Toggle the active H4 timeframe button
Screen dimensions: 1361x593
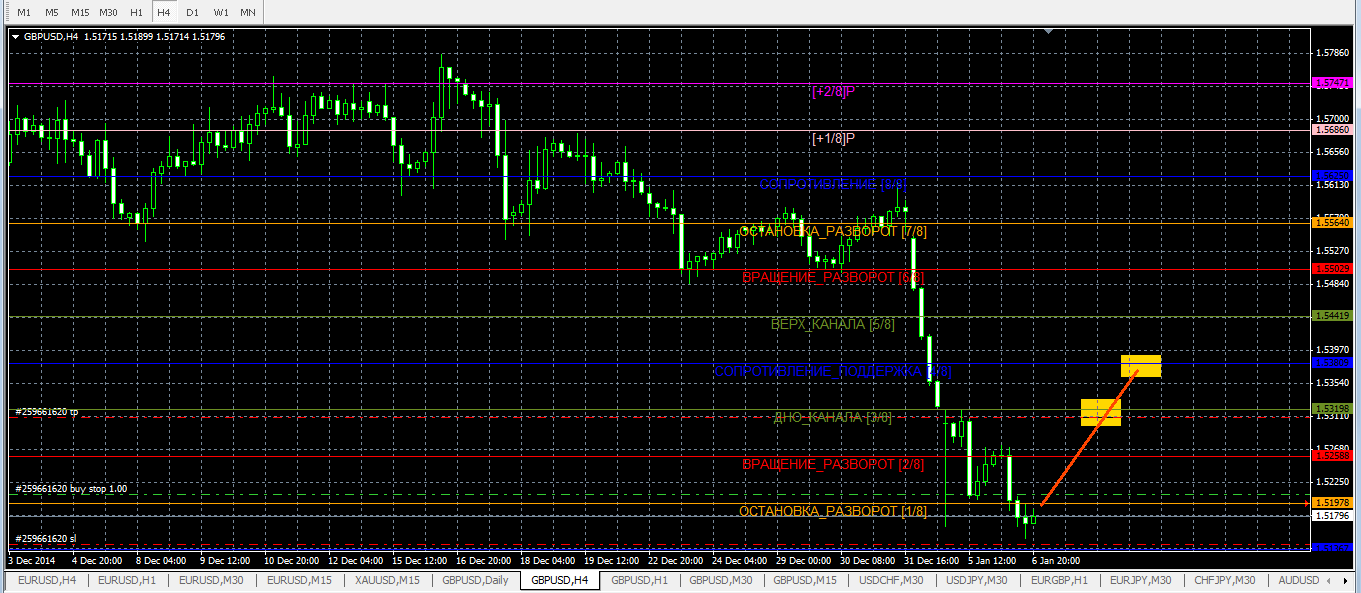tap(164, 12)
